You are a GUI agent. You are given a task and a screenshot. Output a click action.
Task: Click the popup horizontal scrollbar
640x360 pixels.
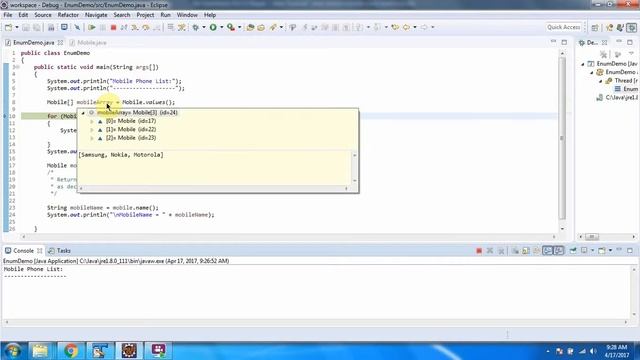tap(213, 188)
